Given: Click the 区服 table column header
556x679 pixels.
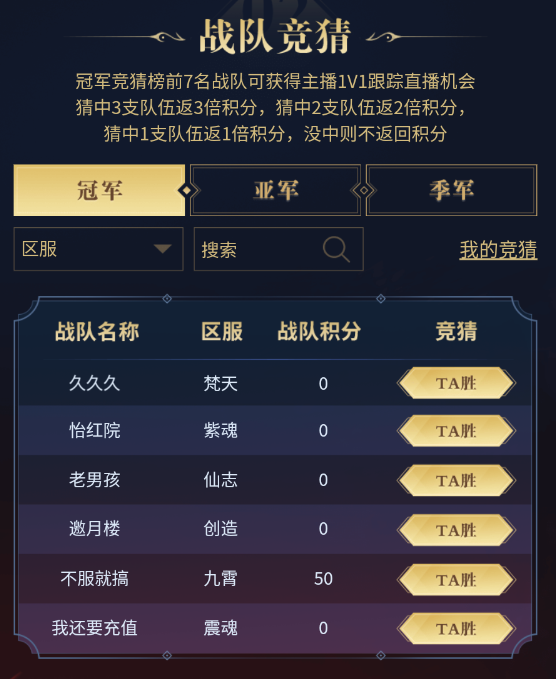Looking at the screenshot, I should tap(222, 332).
